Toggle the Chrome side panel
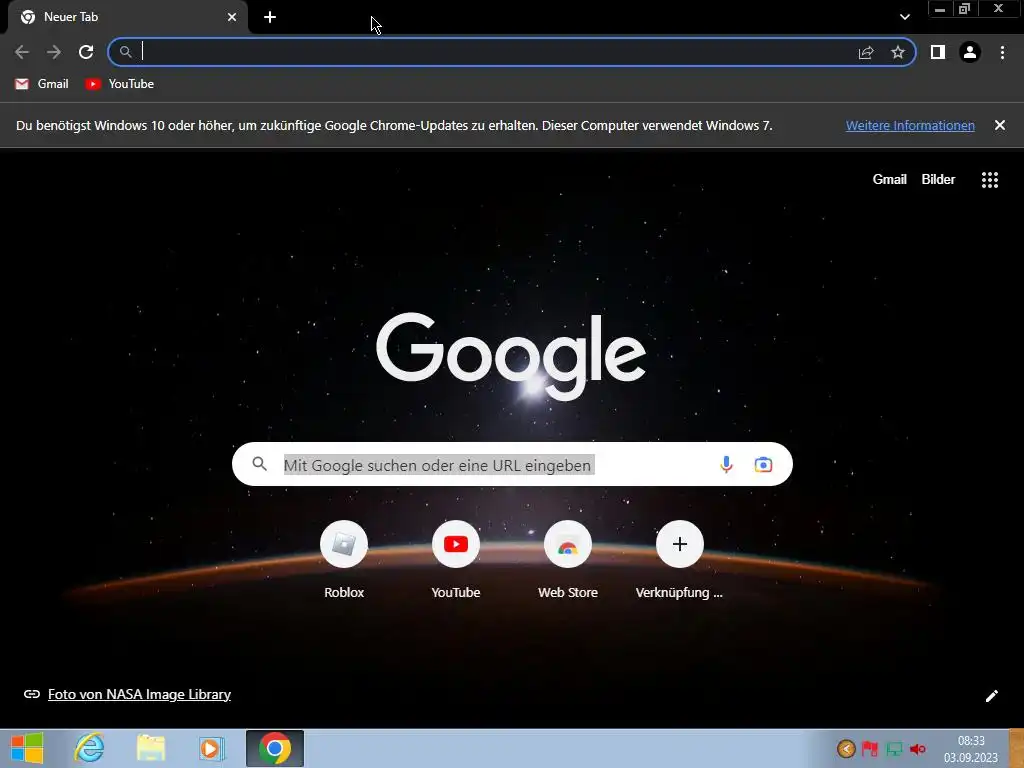 [938, 52]
